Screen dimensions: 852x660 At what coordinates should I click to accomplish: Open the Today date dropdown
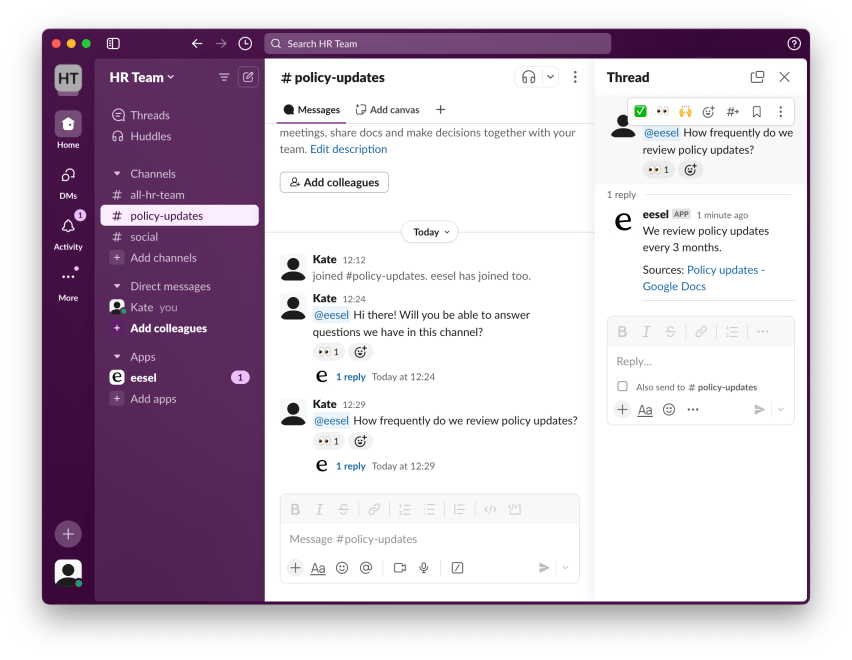tap(430, 232)
